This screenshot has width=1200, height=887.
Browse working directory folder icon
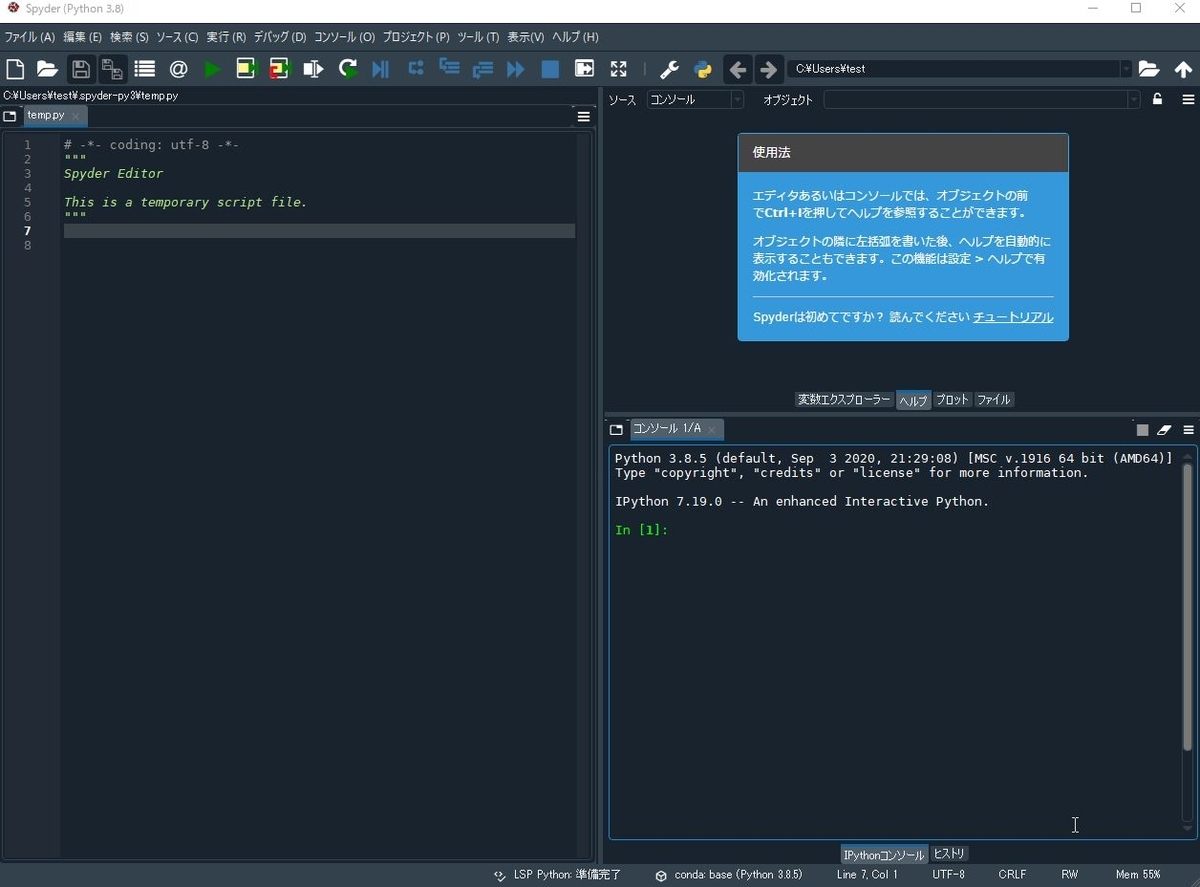point(1149,69)
